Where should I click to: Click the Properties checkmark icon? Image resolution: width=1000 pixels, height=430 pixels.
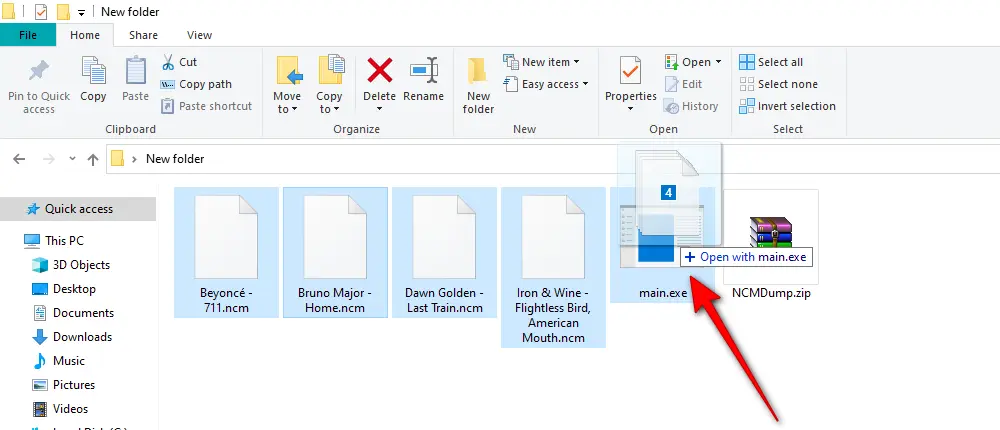click(630, 71)
